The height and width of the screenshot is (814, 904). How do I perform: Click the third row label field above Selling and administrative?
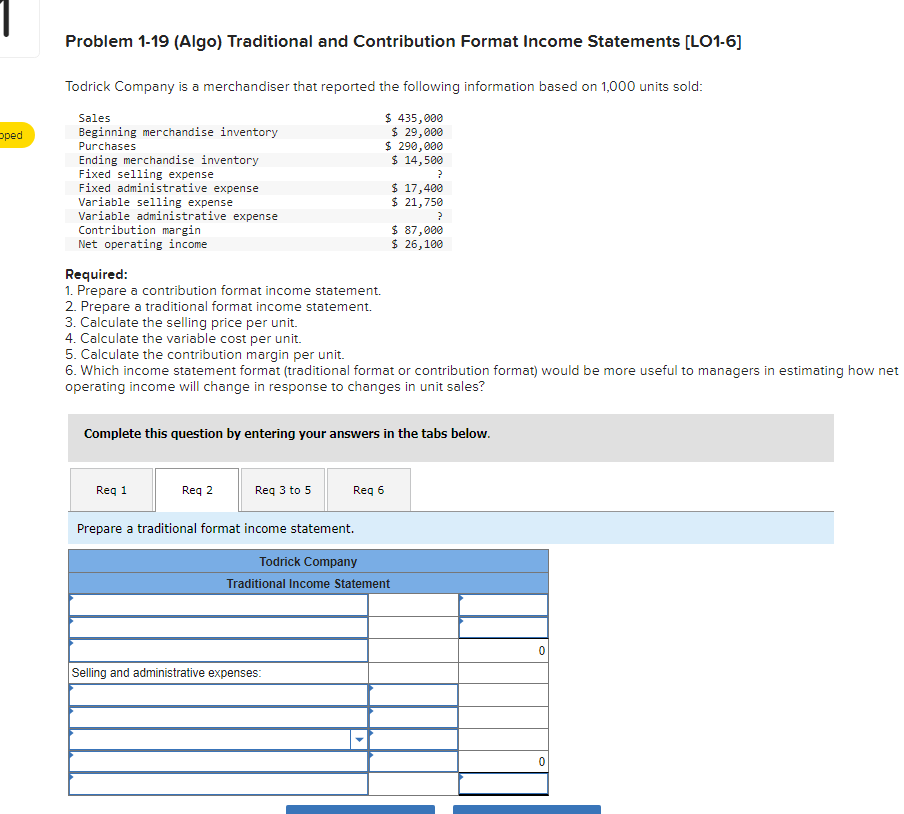tap(219, 650)
